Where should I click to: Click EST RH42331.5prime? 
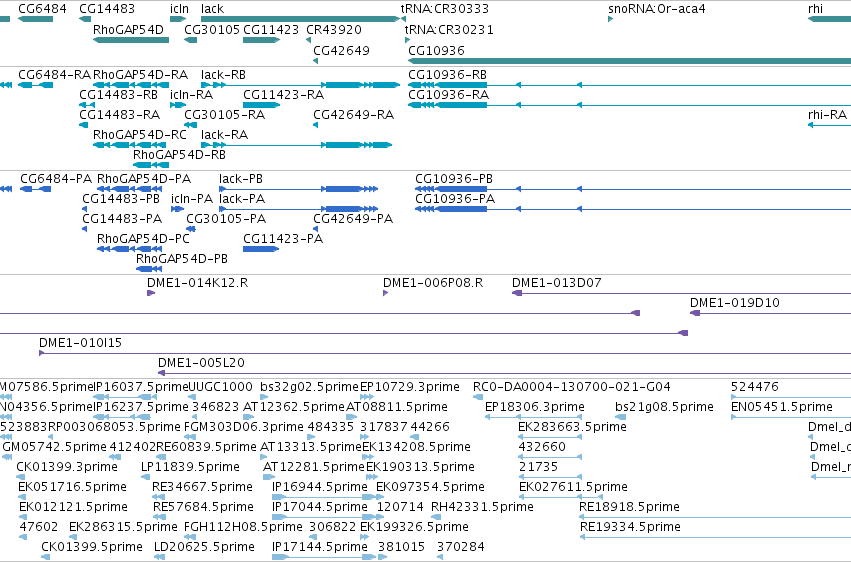[x=482, y=507]
